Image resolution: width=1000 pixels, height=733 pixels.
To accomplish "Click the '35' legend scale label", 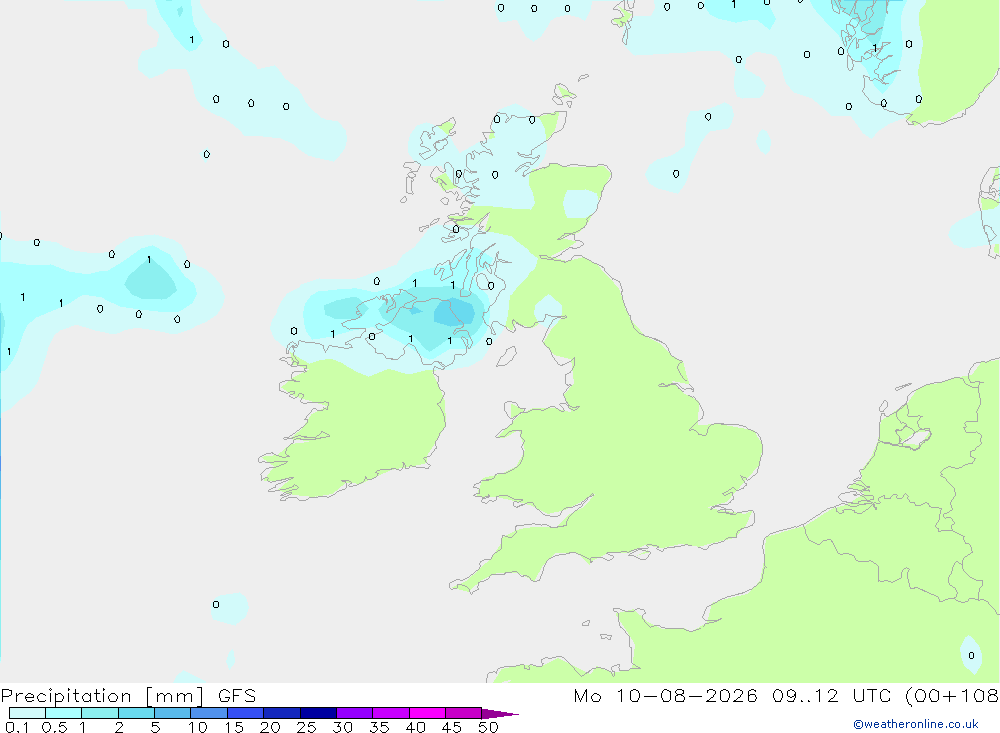I will [379, 727].
